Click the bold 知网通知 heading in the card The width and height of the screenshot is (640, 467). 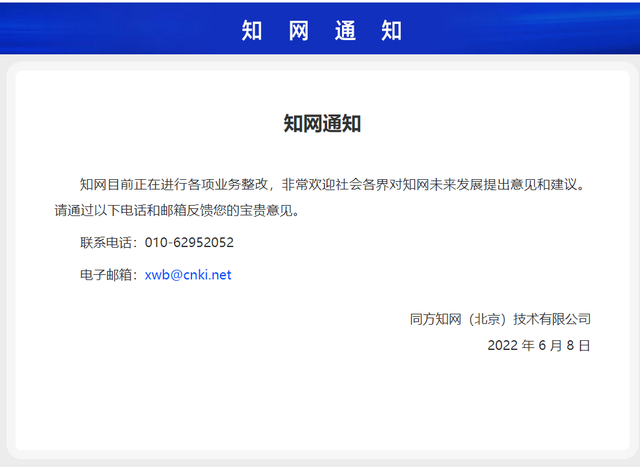pyautogui.click(x=321, y=124)
